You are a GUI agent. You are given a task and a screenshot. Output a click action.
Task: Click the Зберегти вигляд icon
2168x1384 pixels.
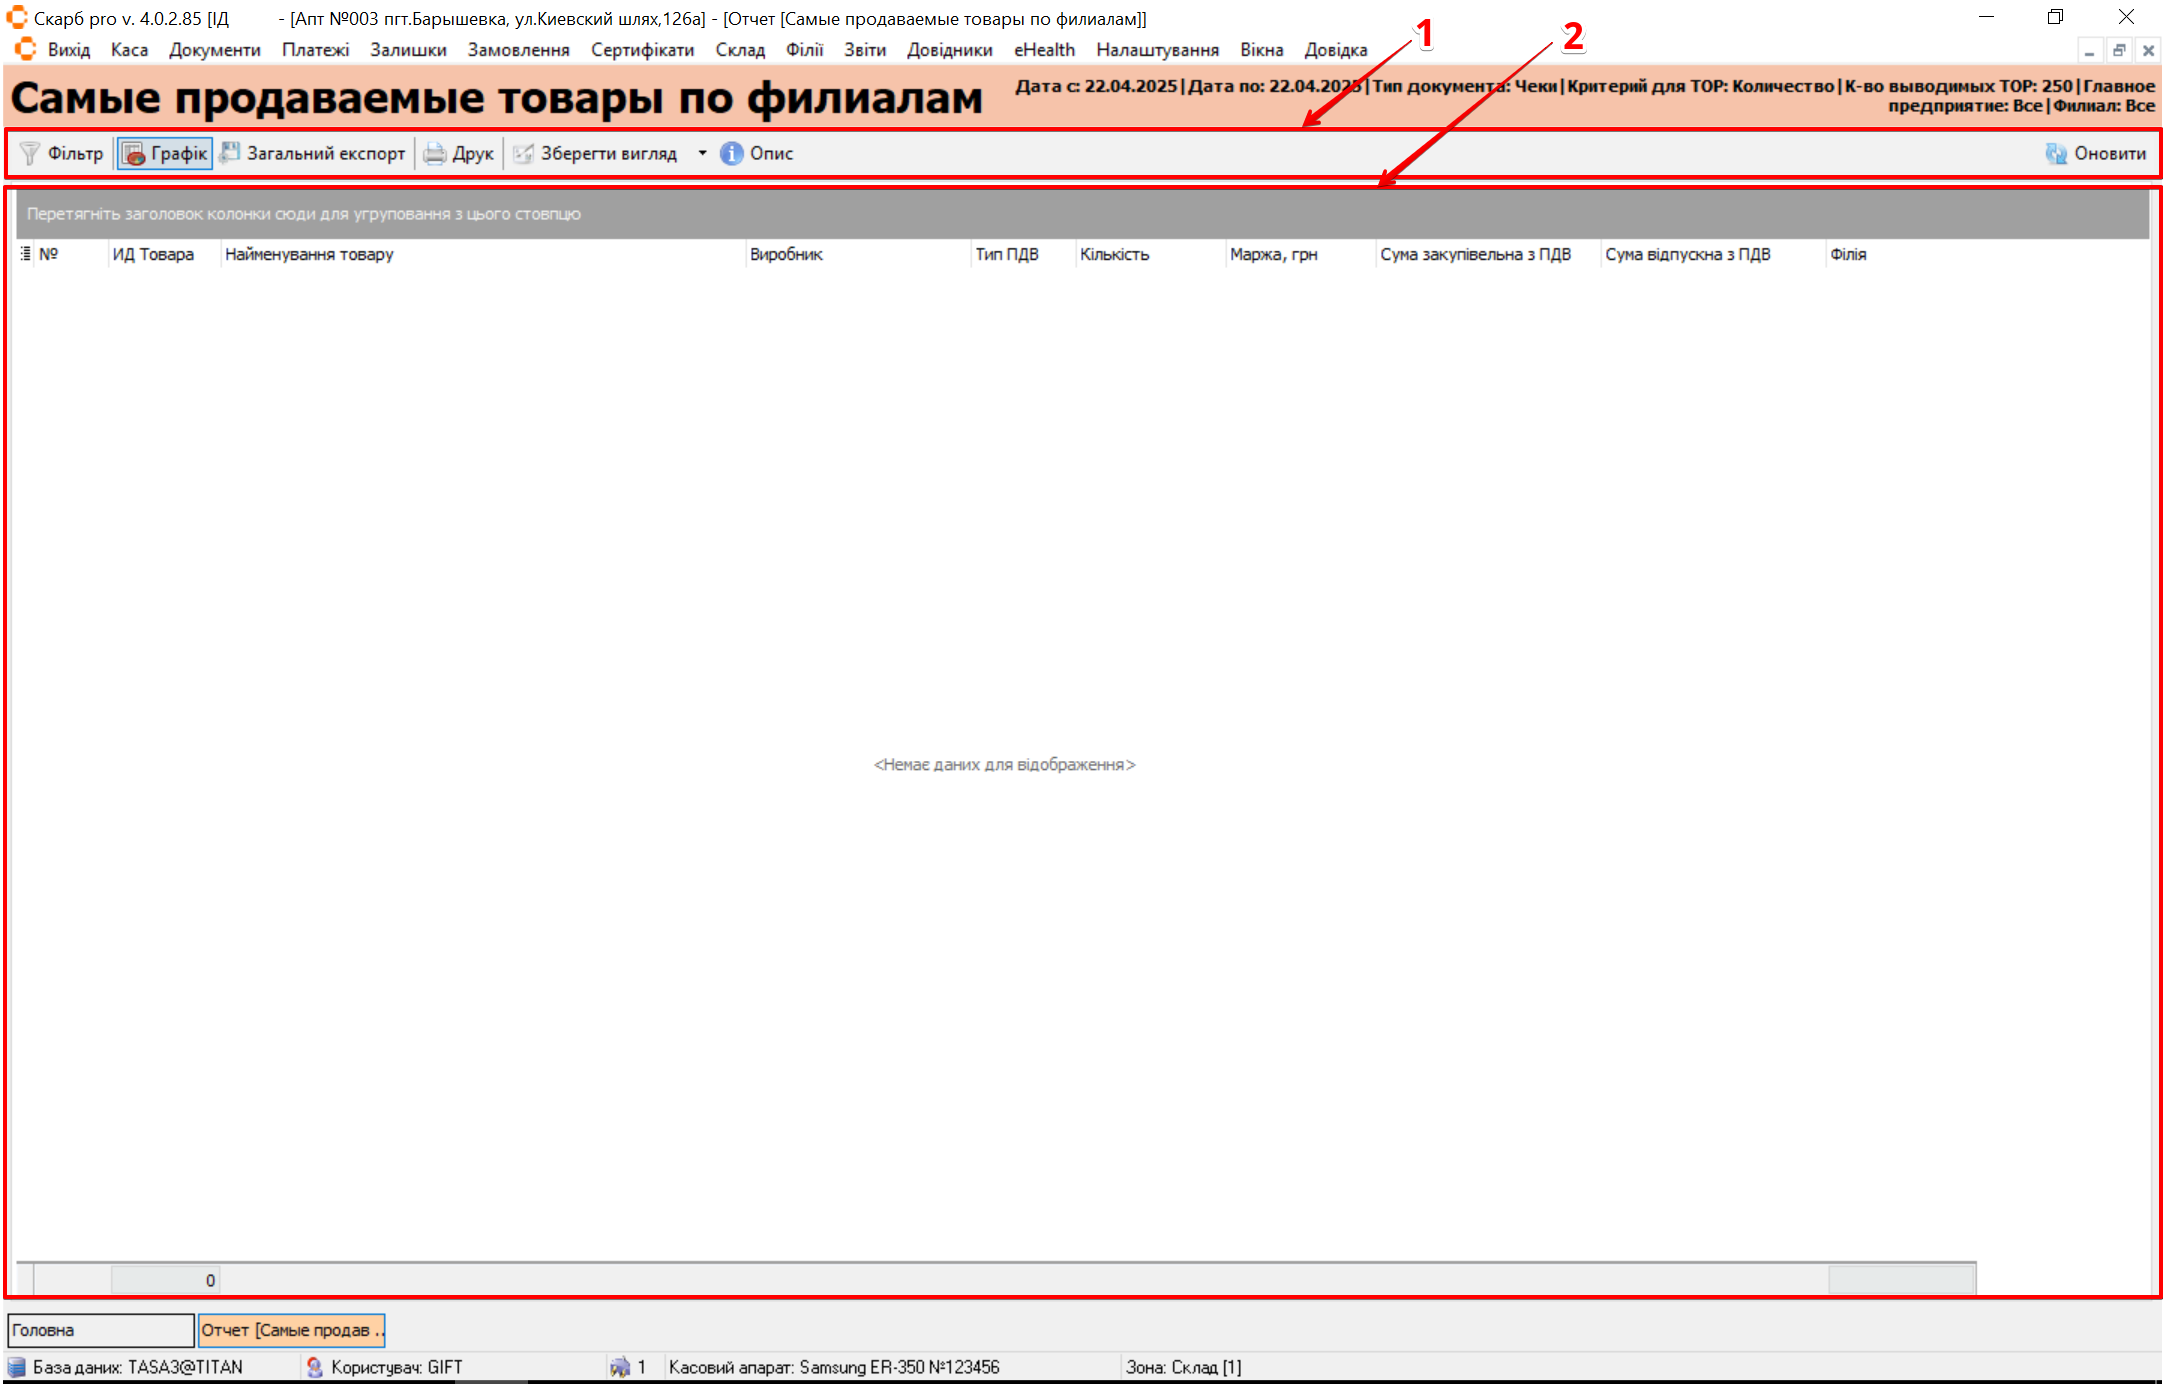(523, 153)
